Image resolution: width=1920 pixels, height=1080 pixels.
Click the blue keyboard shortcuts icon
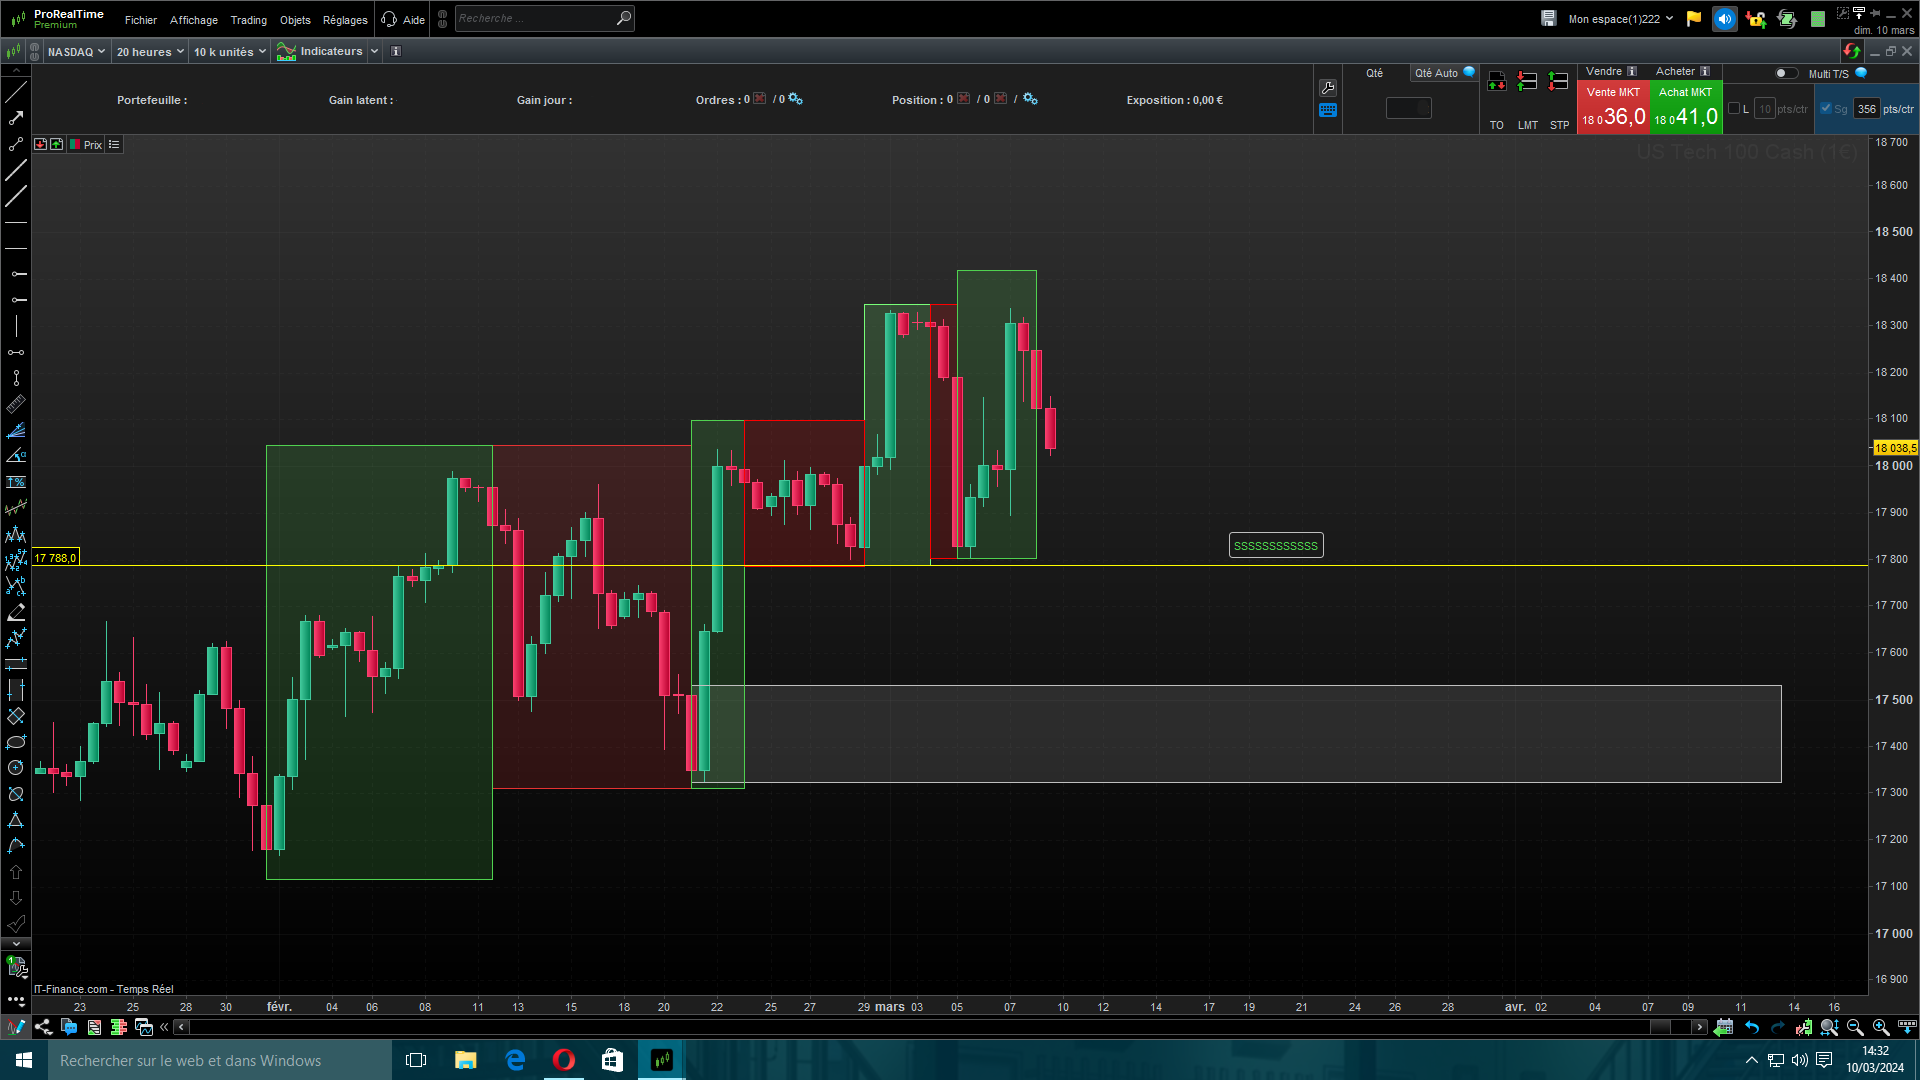coord(1328,111)
